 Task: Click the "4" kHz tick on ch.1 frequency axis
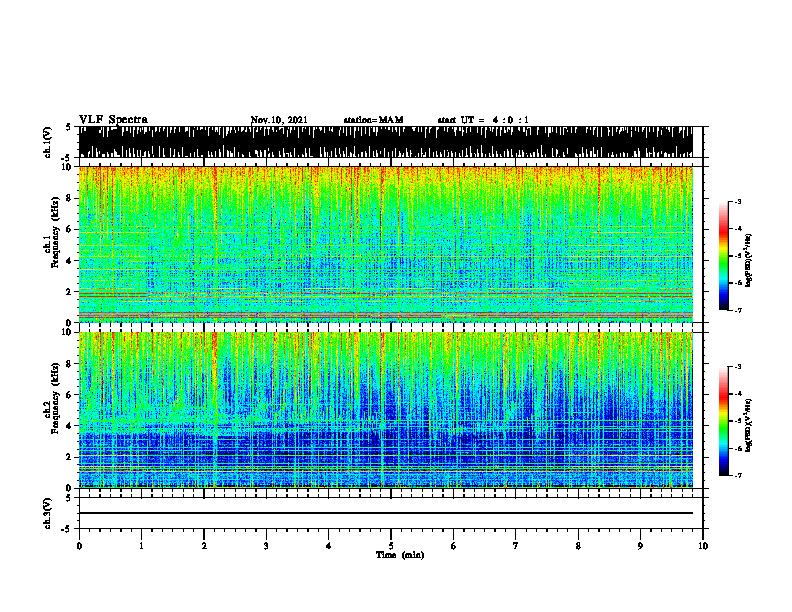[69, 261]
